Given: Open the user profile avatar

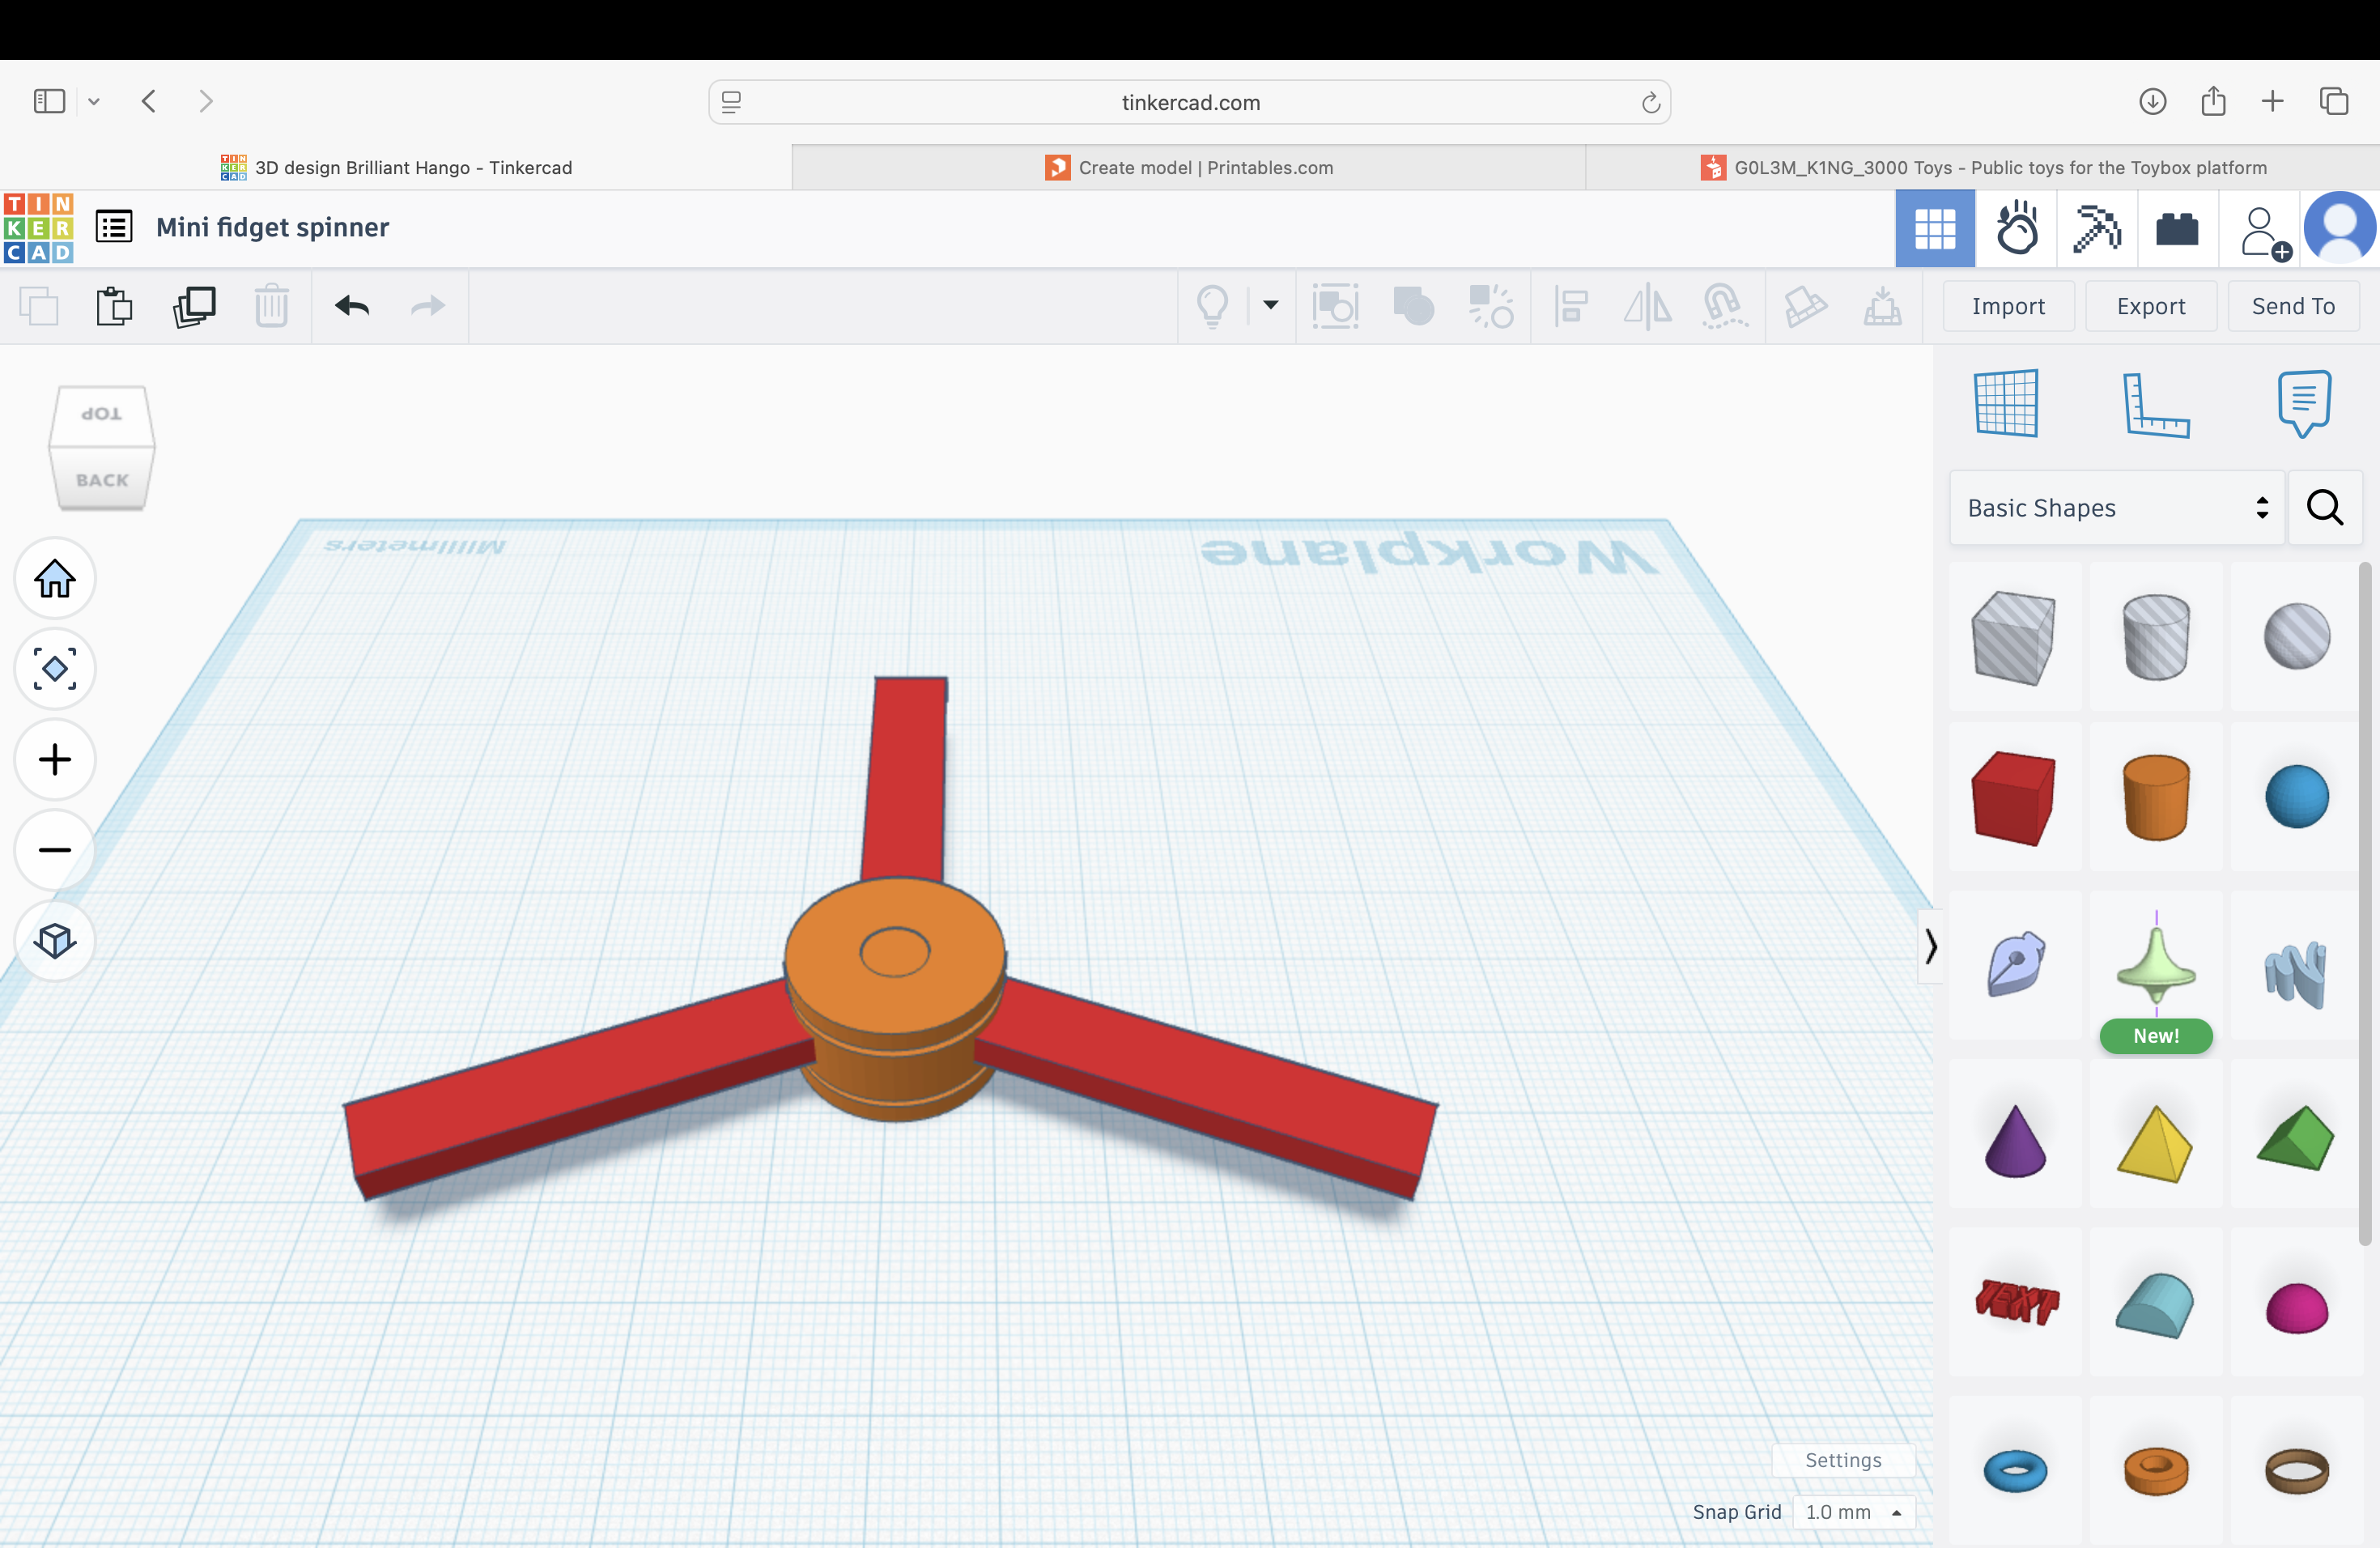Looking at the screenshot, I should coord(2340,229).
